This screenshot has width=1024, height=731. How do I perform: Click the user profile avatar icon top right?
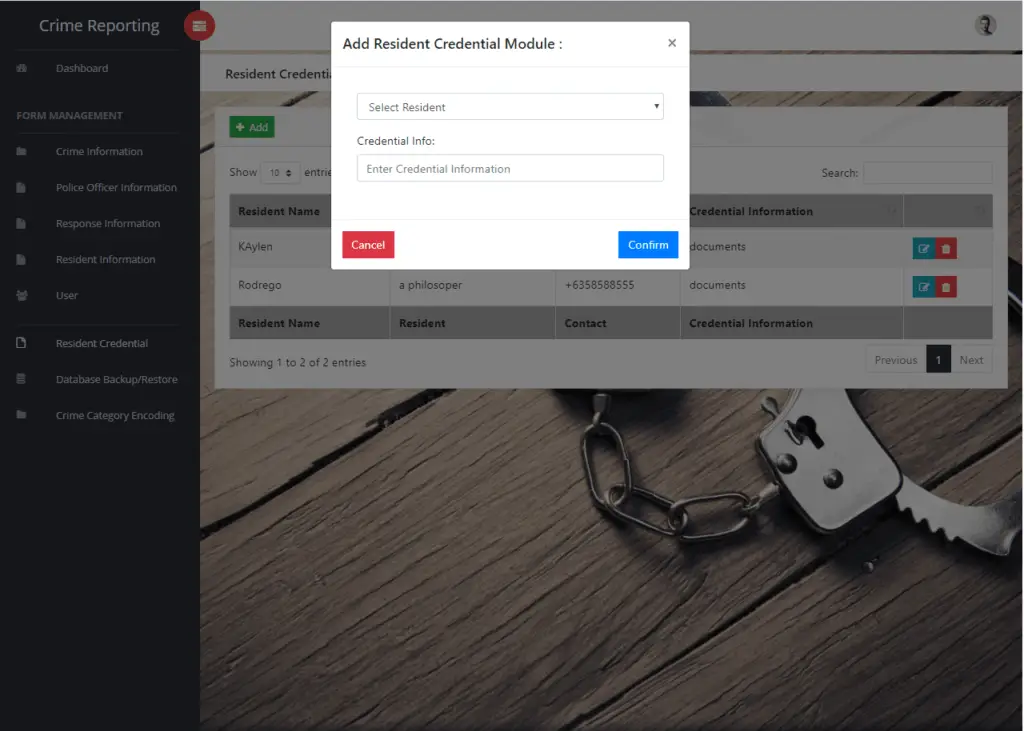click(985, 24)
